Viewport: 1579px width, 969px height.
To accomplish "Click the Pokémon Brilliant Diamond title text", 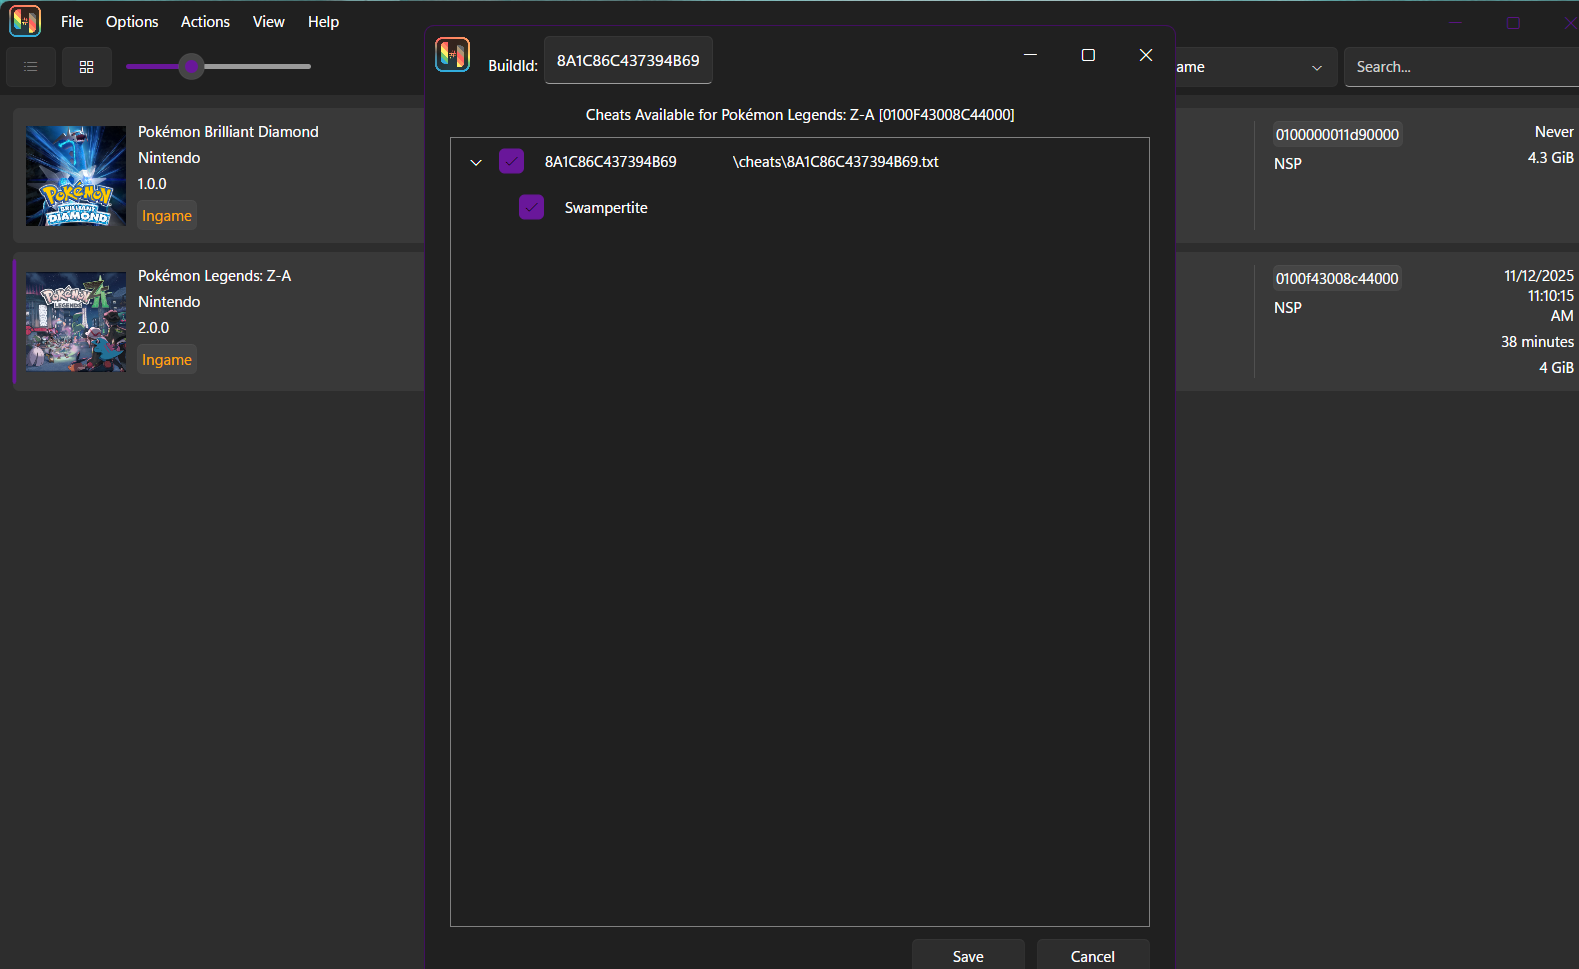I will tap(228, 132).
